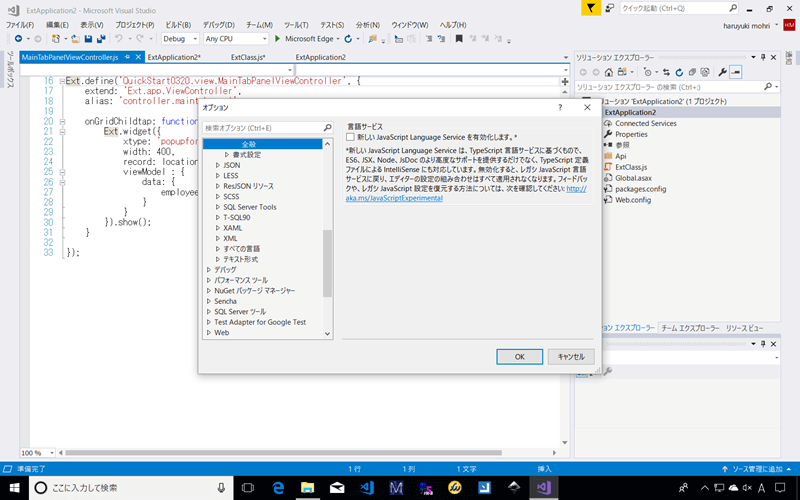Screen dimensions: 800x500
Task: Open the ファイル(F) menu
Action: (x=20, y=24)
